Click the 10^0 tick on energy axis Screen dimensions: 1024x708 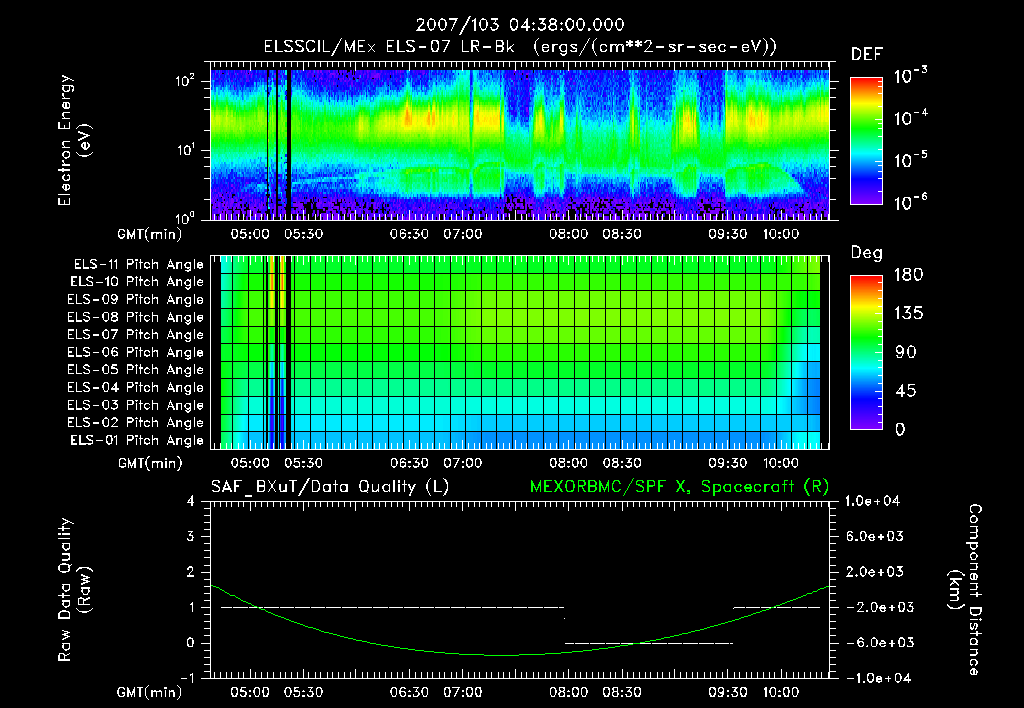pos(185,217)
